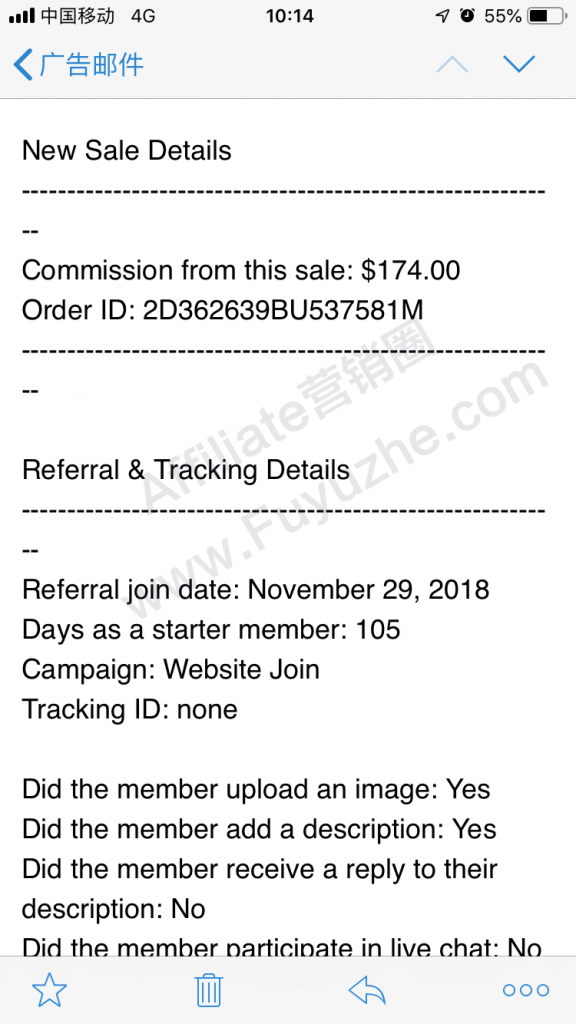Viewport: 576px width, 1024px height.
Task: Tap the battery indicator in the status bar
Action: (547, 16)
